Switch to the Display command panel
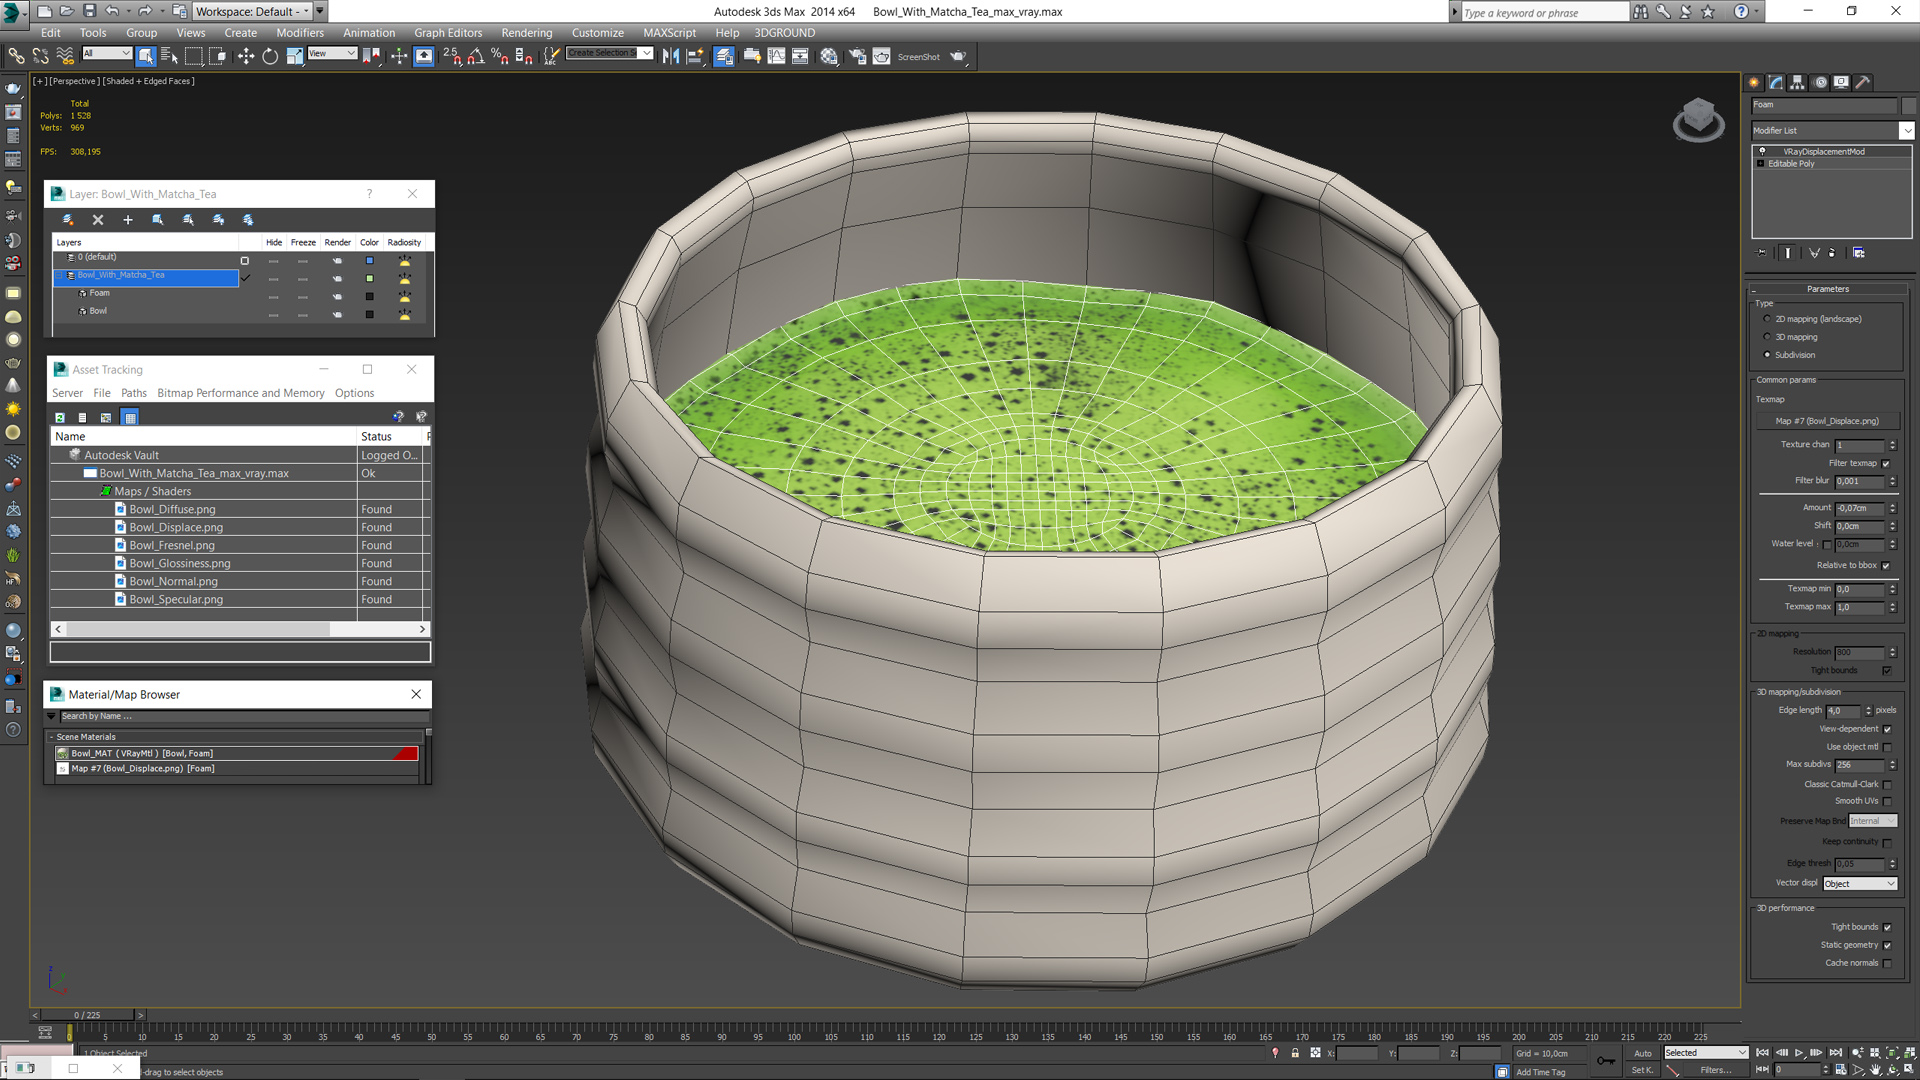The width and height of the screenshot is (1920, 1080). [x=1841, y=83]
